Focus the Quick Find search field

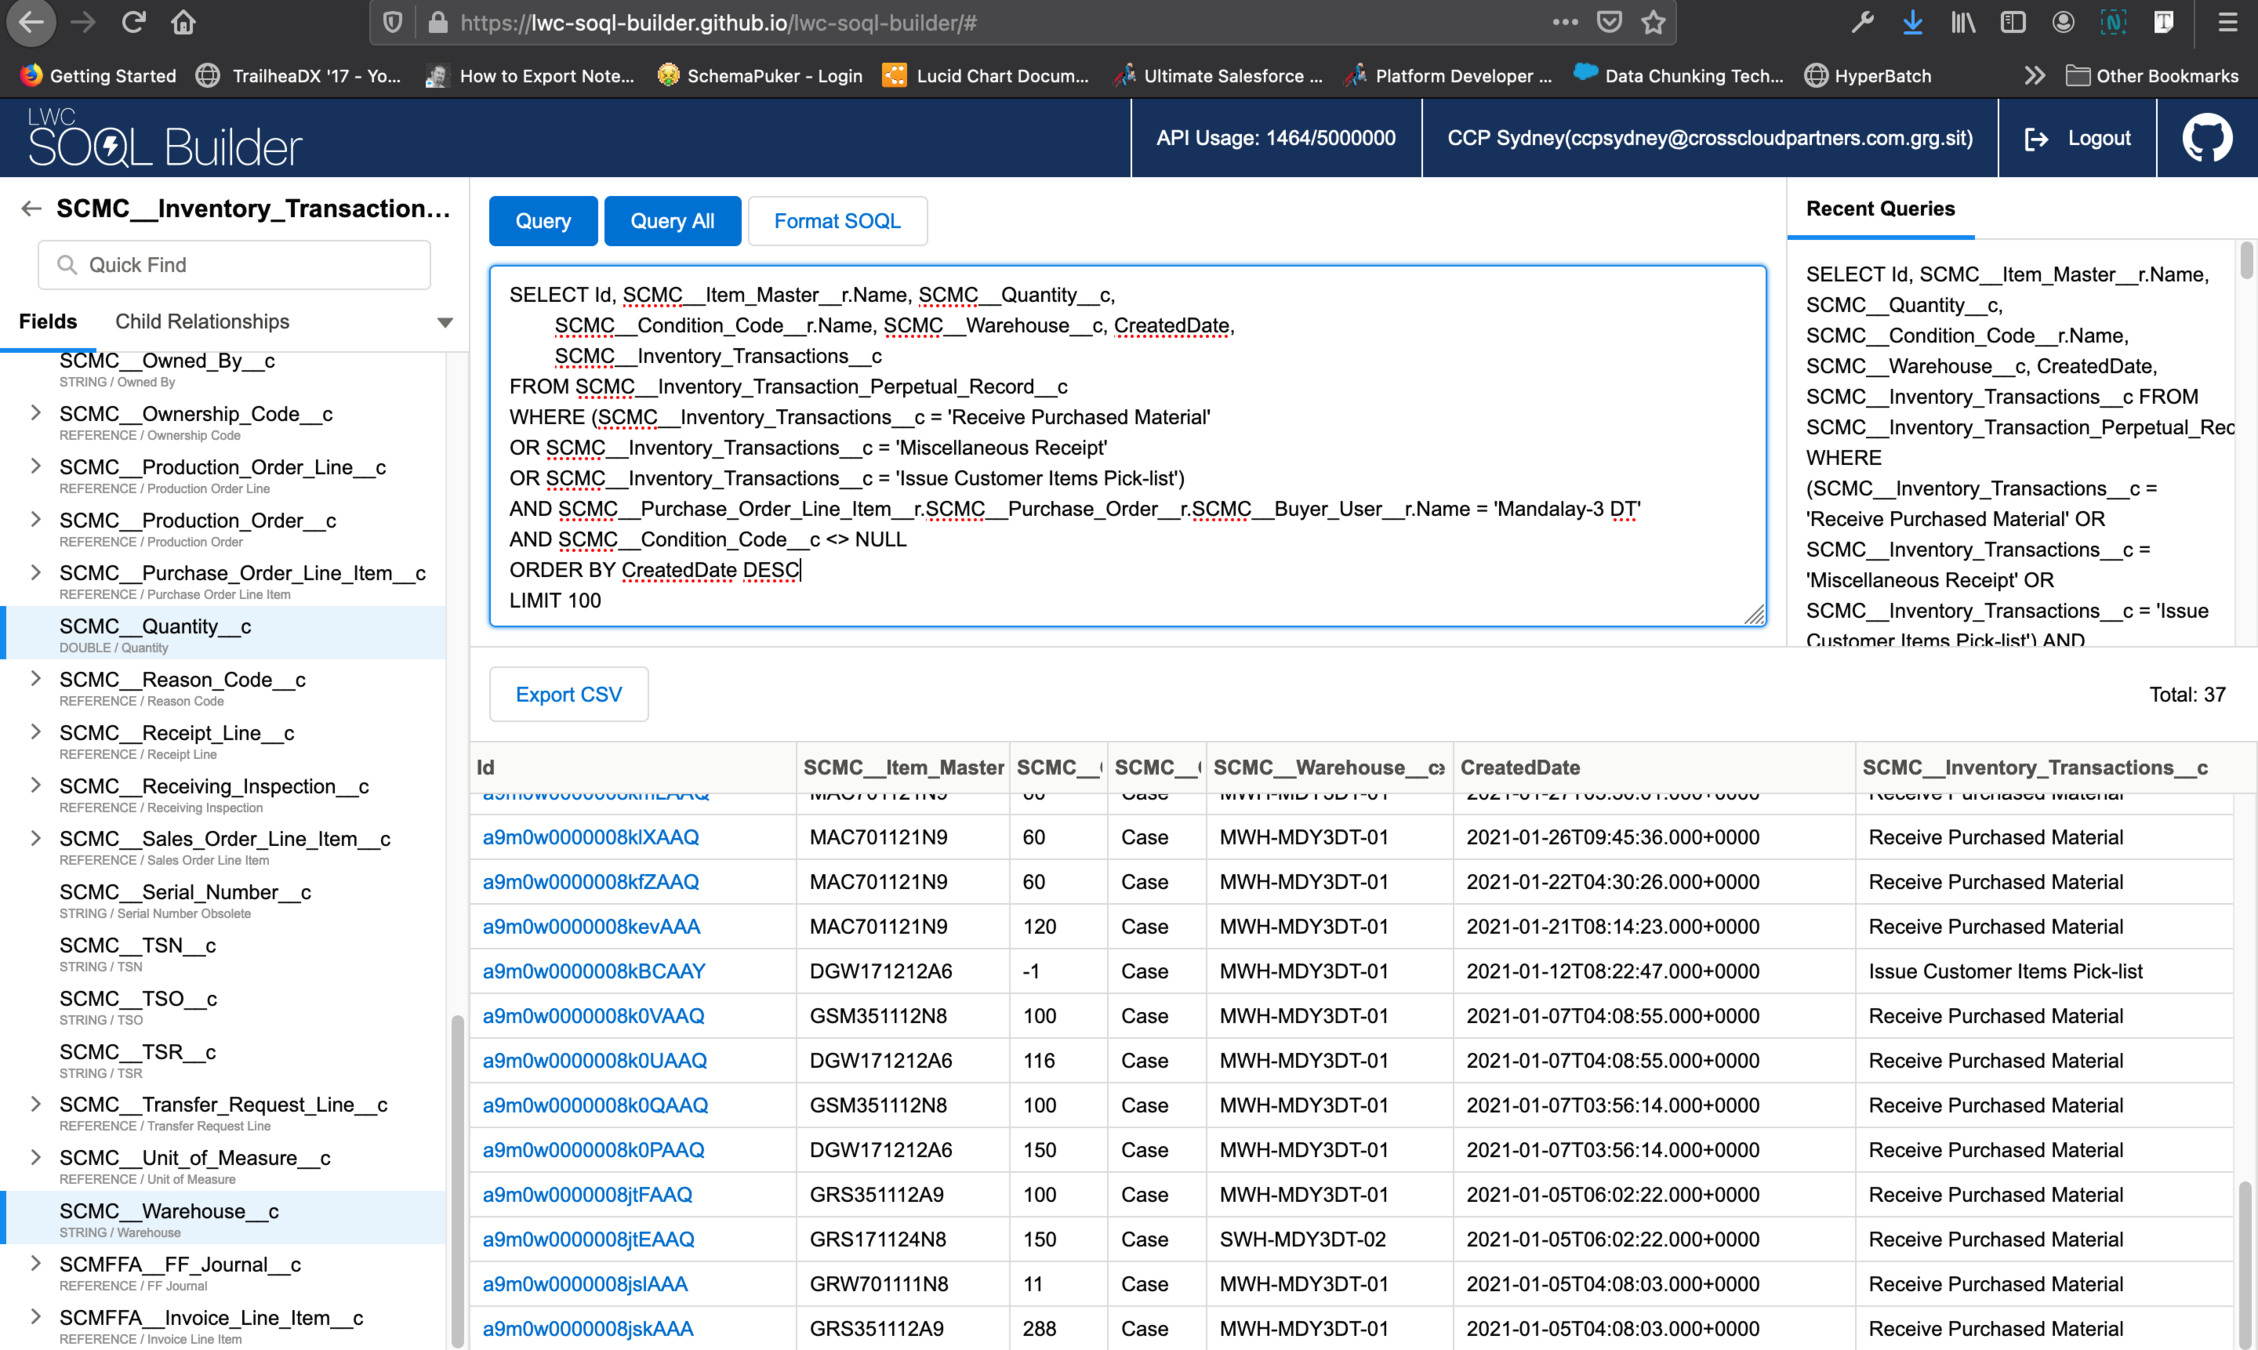[234, 265]
